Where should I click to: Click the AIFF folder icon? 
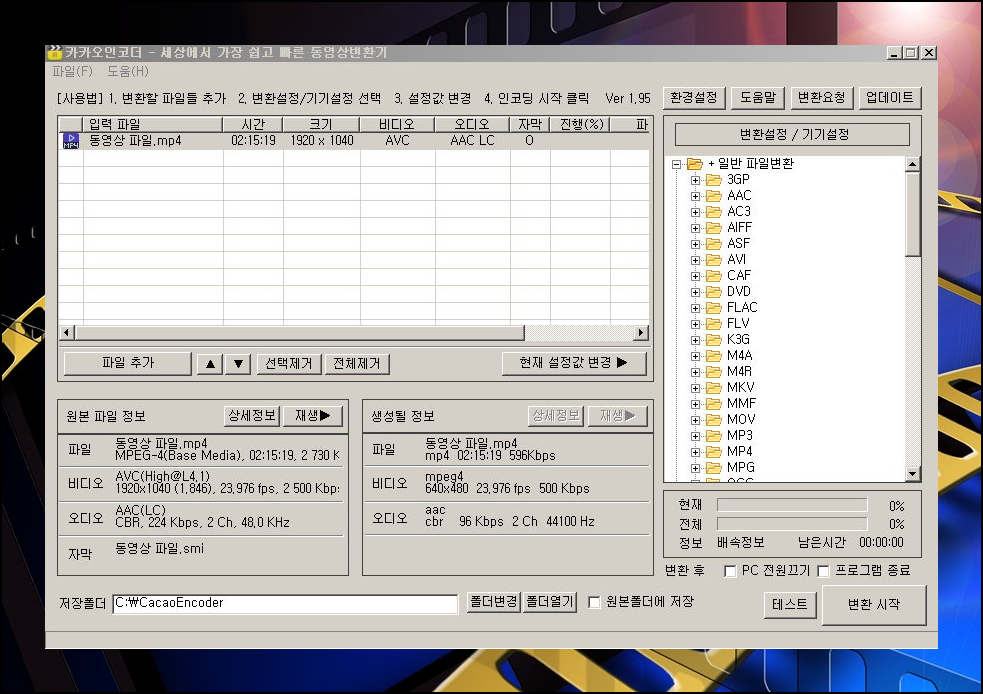coord(713,228)
